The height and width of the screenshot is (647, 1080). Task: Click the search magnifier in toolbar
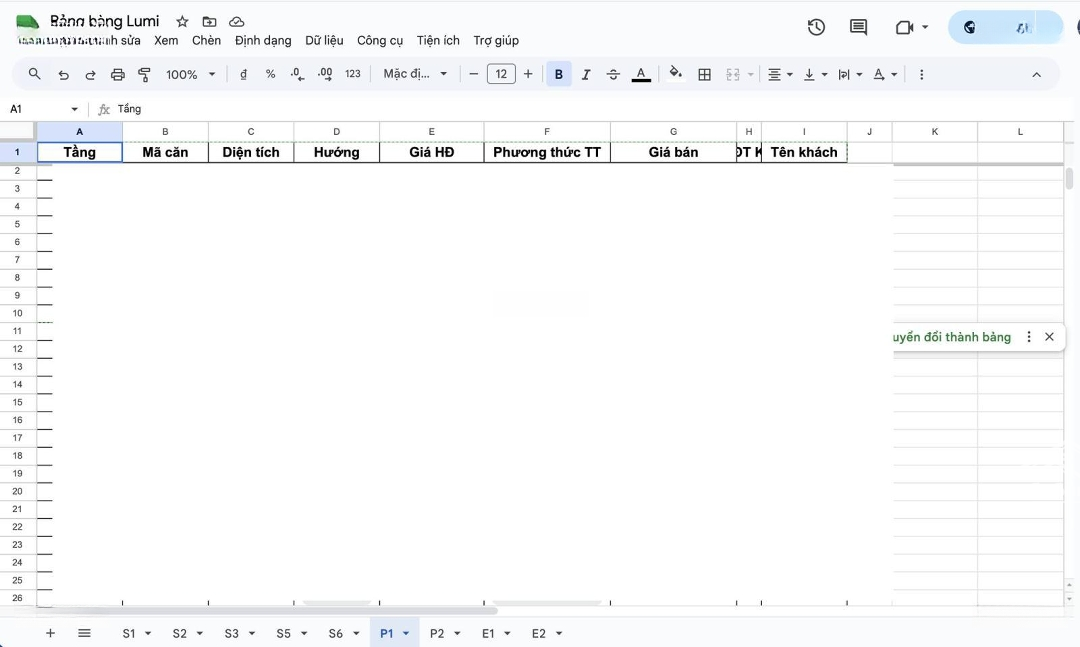click(35, 74)
